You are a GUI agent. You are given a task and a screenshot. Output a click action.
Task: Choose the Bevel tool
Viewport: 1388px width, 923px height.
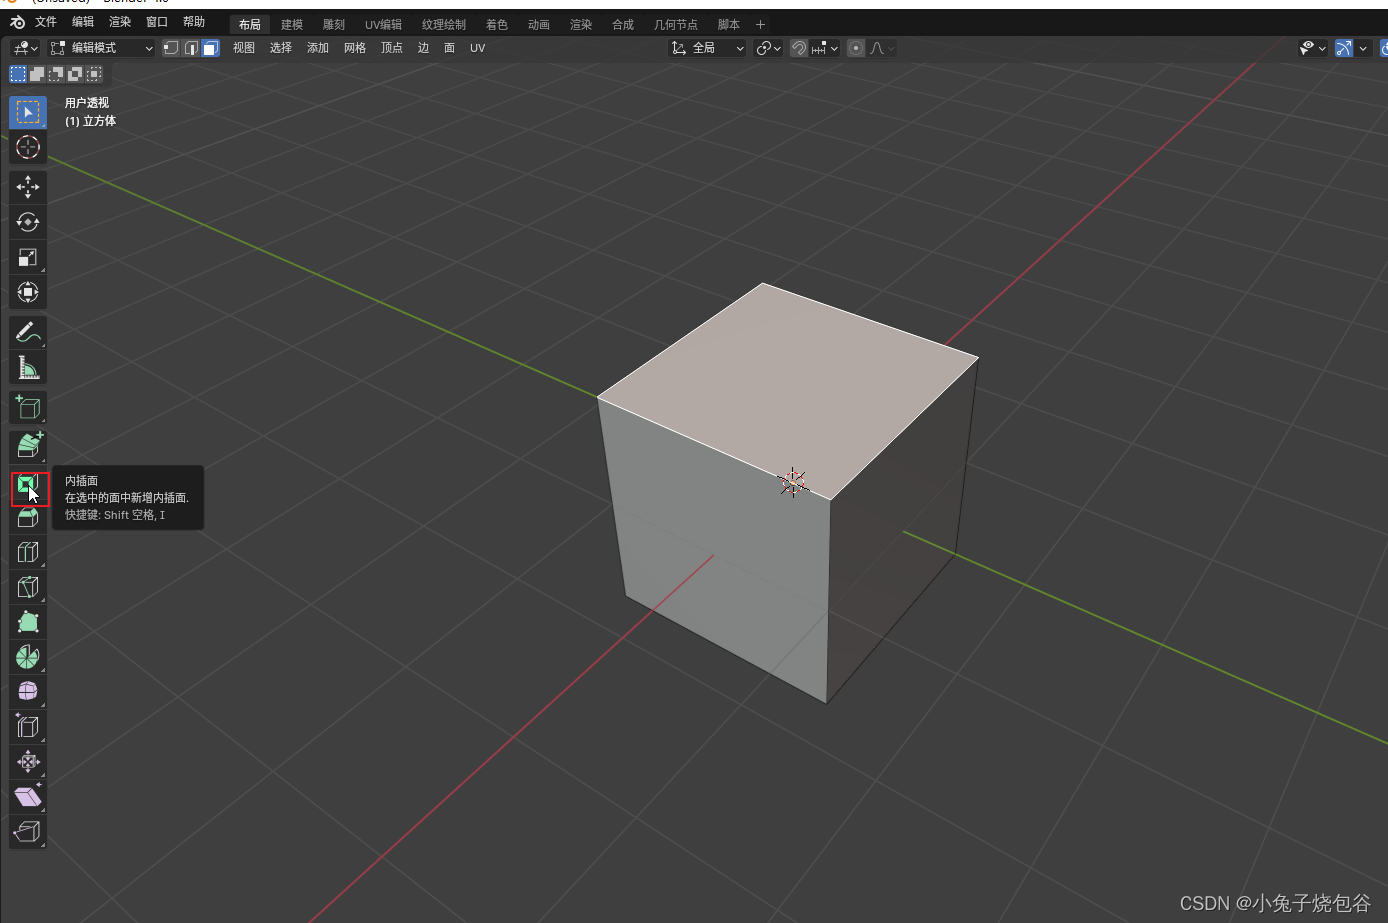28,518
